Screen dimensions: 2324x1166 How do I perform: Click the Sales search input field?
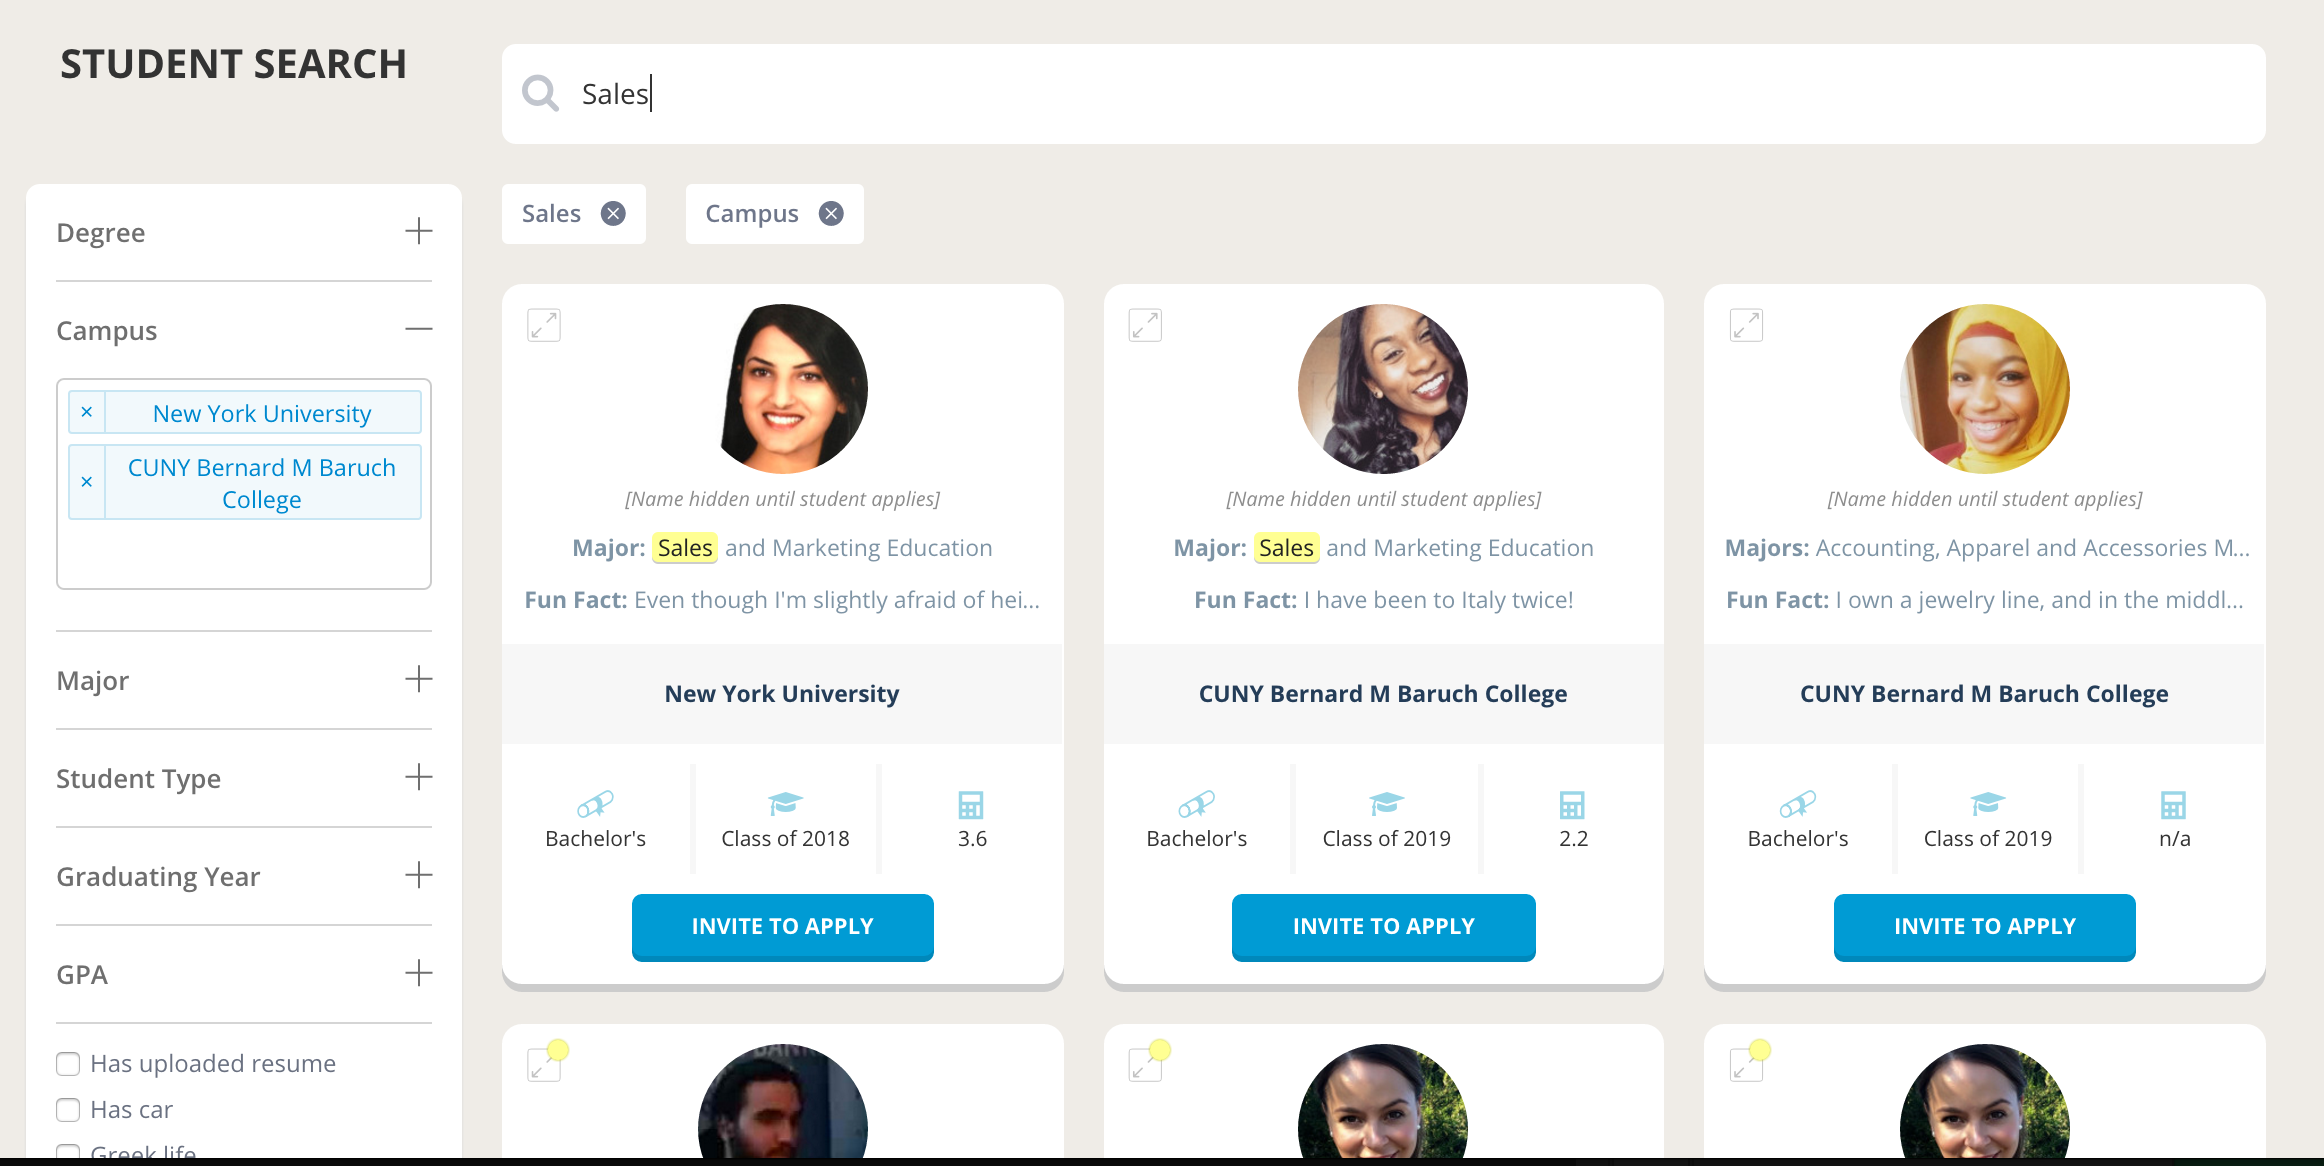pos(1400,94)
